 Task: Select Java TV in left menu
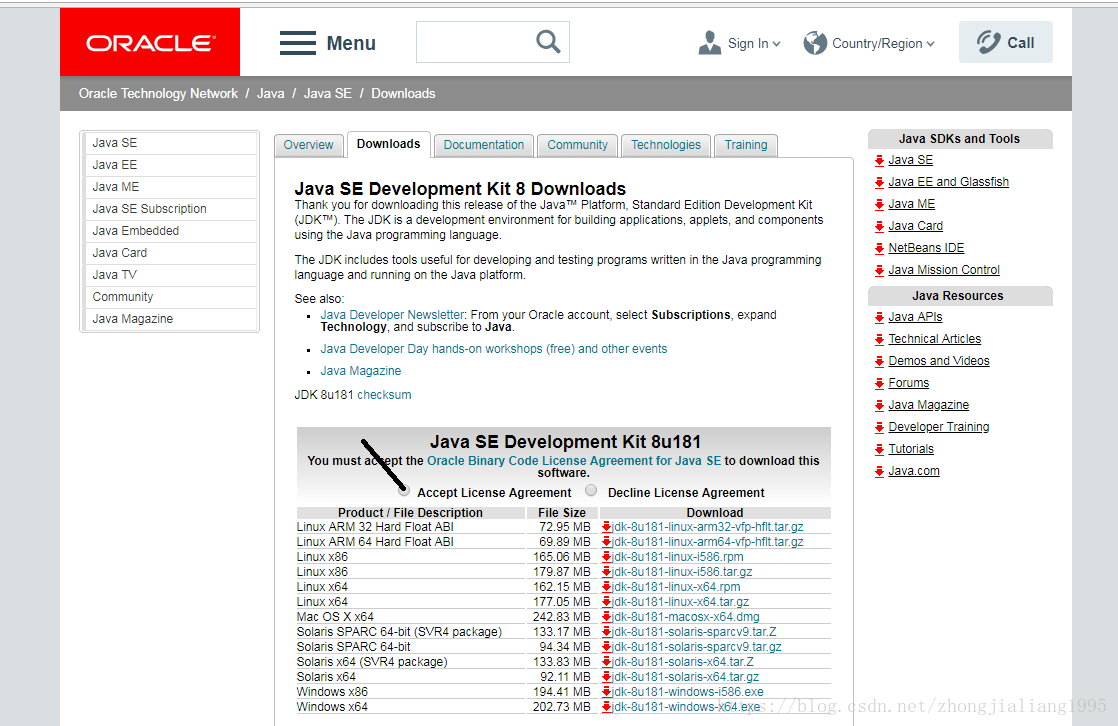[170, 275]
